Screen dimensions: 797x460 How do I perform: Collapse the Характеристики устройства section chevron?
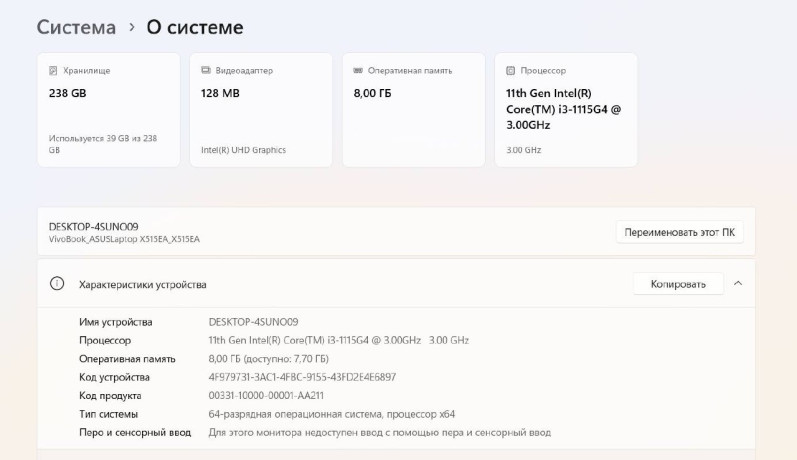[738, 284]
